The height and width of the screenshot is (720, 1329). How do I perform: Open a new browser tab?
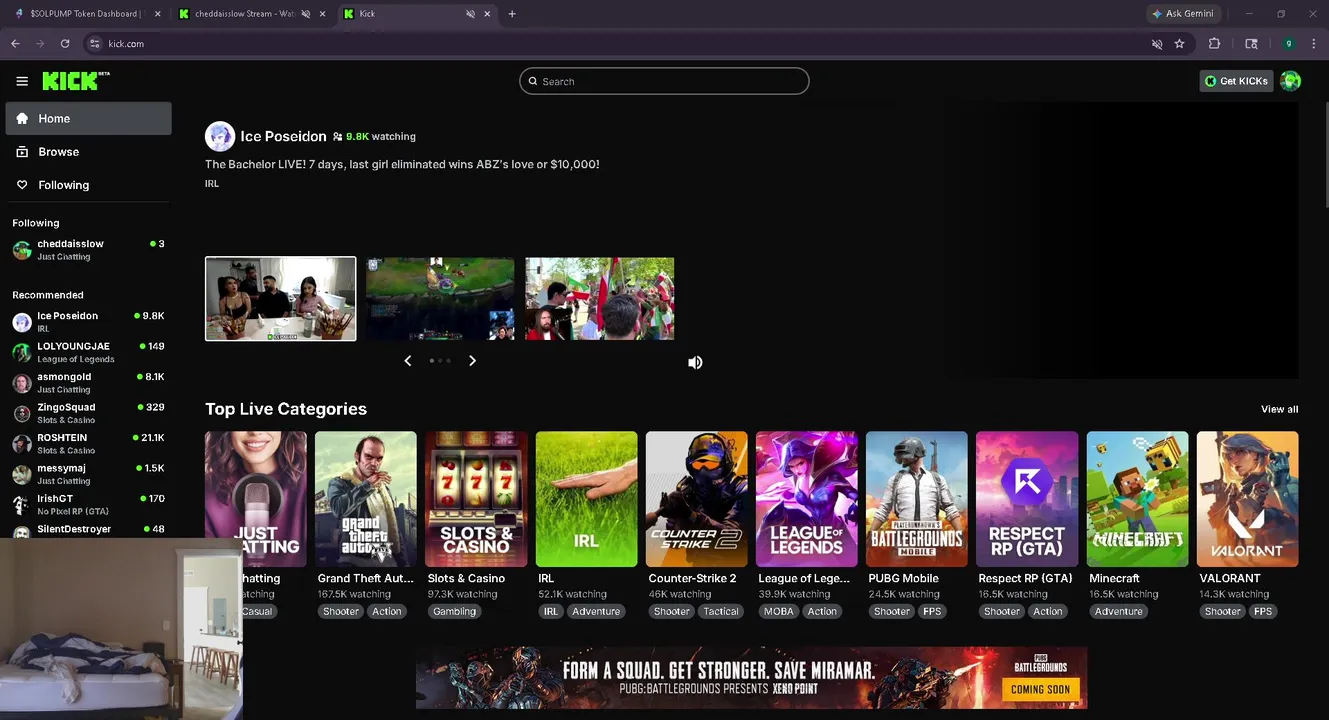tap(512, 14)
